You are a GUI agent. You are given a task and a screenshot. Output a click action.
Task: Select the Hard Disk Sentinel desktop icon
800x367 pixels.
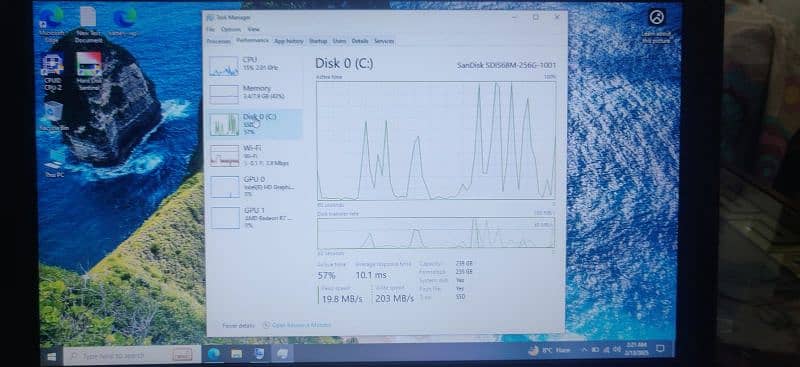pyautogui.click(x=89, y=71)
